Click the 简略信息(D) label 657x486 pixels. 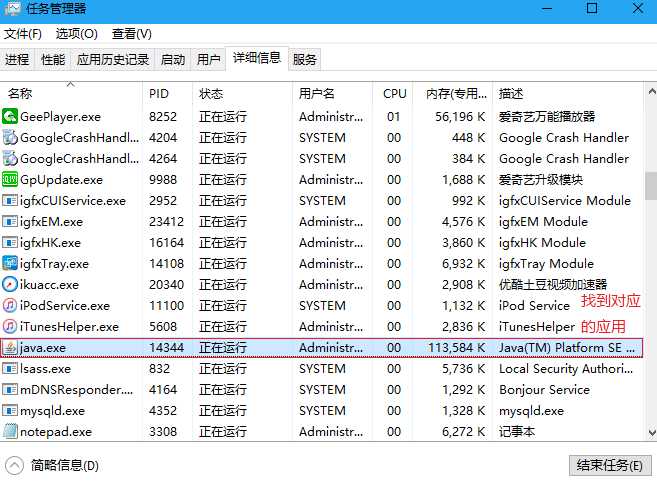65,465
